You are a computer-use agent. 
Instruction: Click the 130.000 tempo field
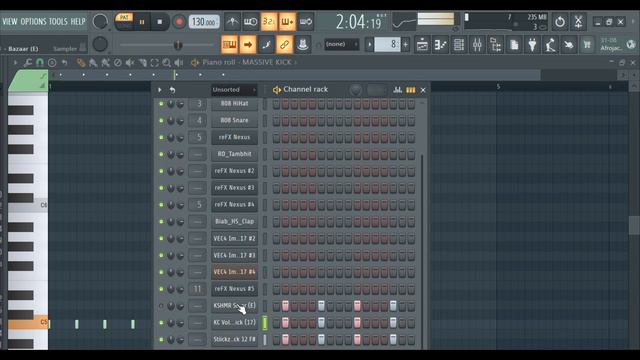(204, 22)
